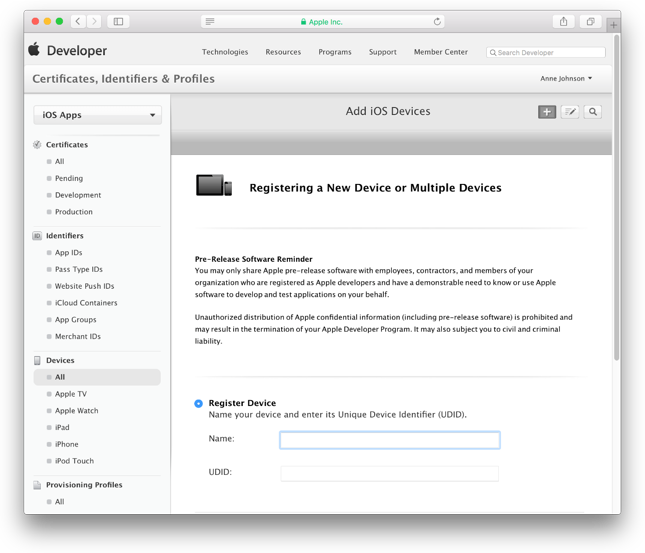Show all tabs icon in Safari
The image size is (645, 553).
click(590, 21)
